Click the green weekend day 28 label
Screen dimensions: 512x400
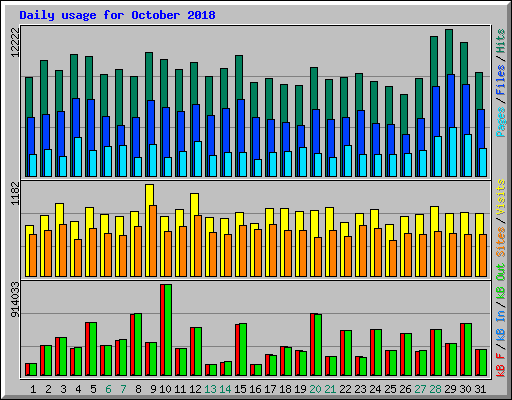pos(435,389)
